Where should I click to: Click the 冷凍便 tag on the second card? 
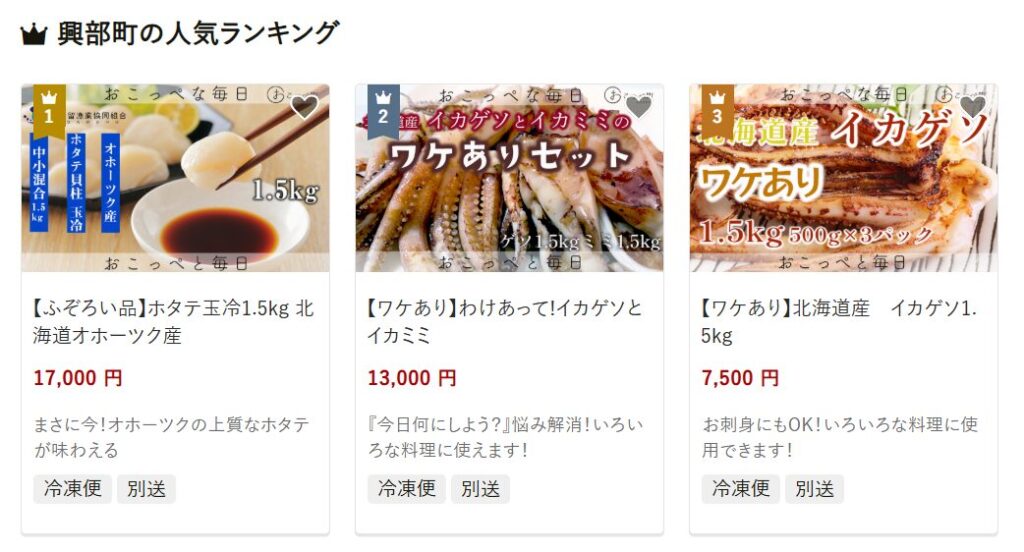(407, 489)
